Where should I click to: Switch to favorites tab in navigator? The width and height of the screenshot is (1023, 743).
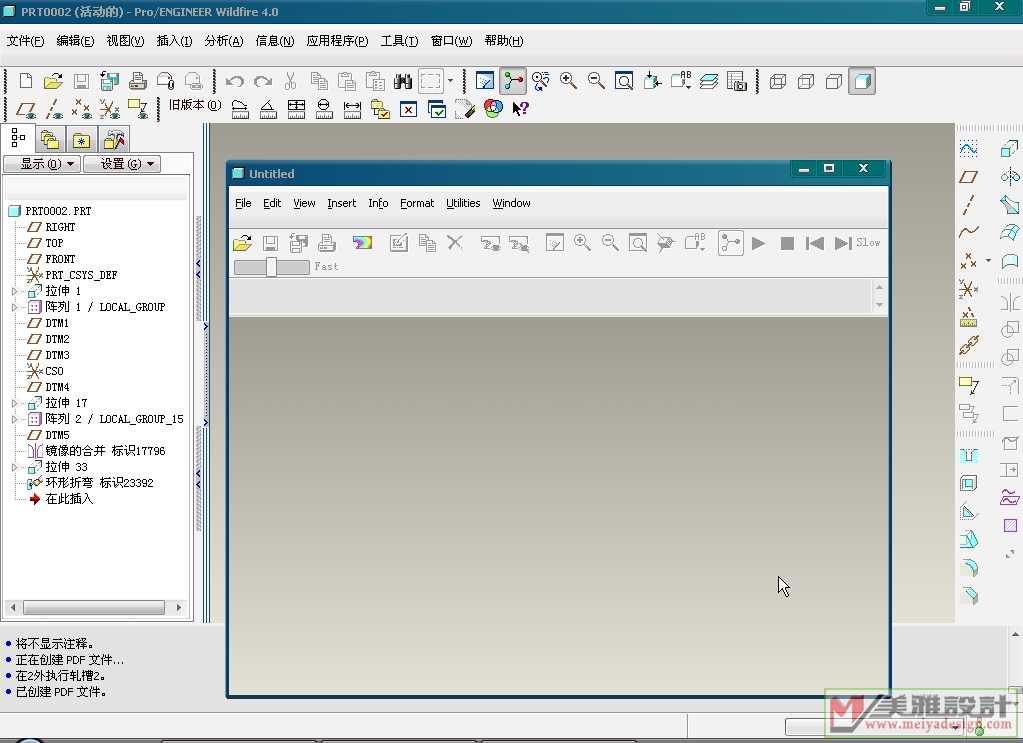point(81,140)
